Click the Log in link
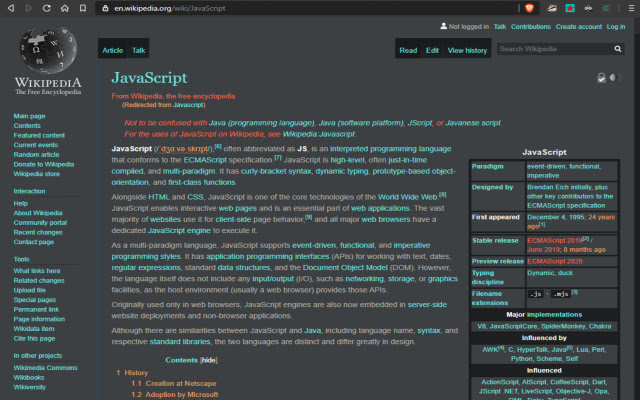The width and height of the screenshot is (640, 400). coord(616,27)
